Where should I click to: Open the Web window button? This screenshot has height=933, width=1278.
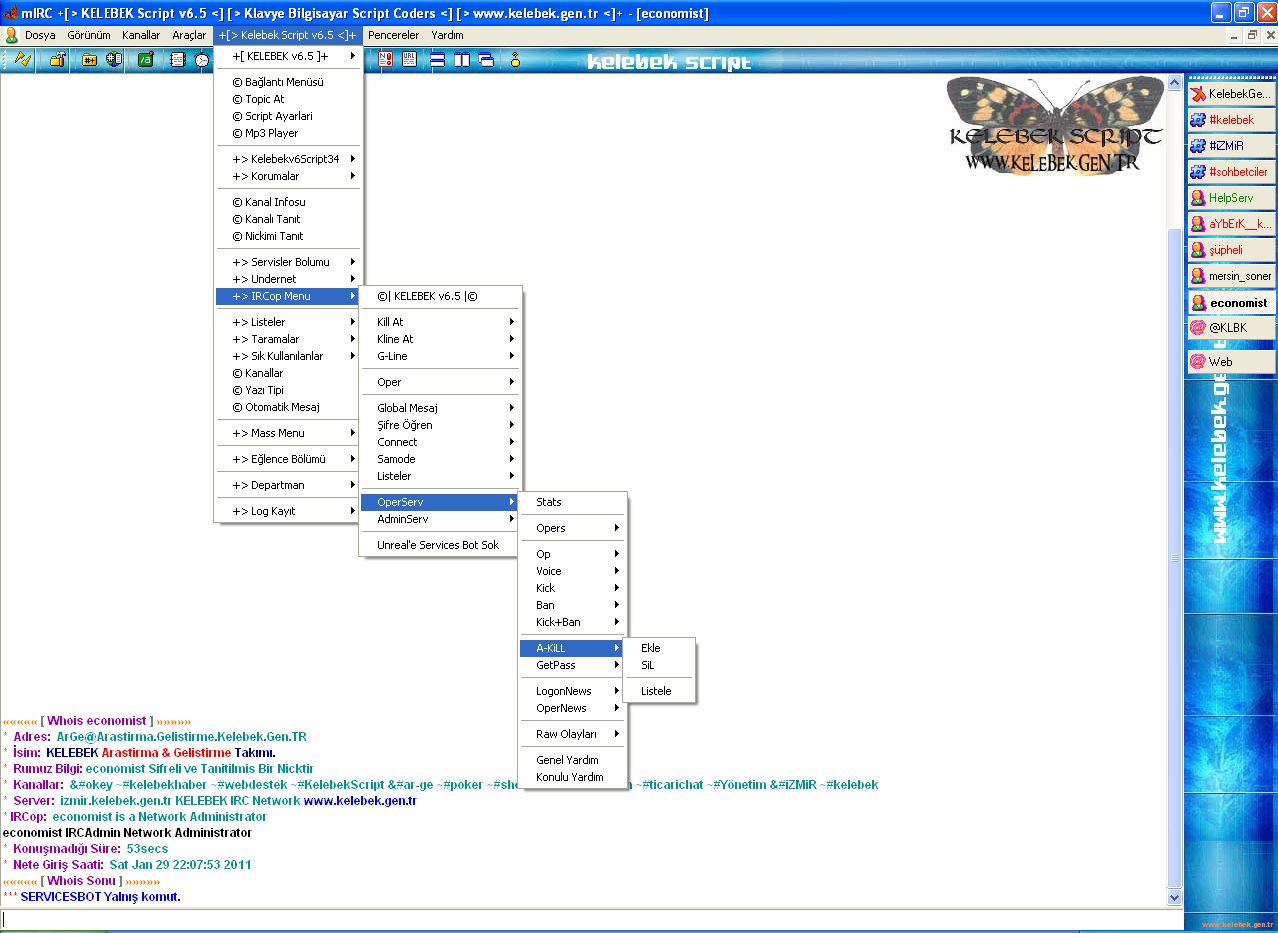pyautogui.click(x=1232, y=362)
